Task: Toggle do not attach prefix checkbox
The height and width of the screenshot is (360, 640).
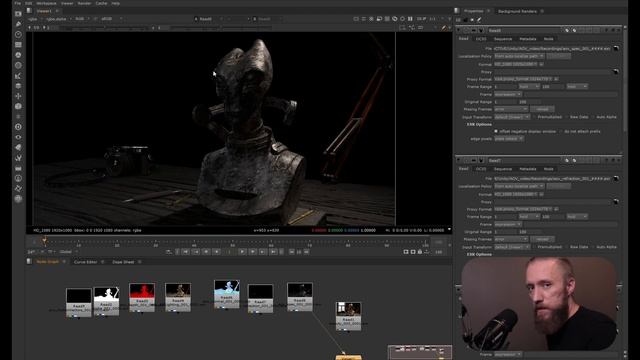Action: [560, 131]
